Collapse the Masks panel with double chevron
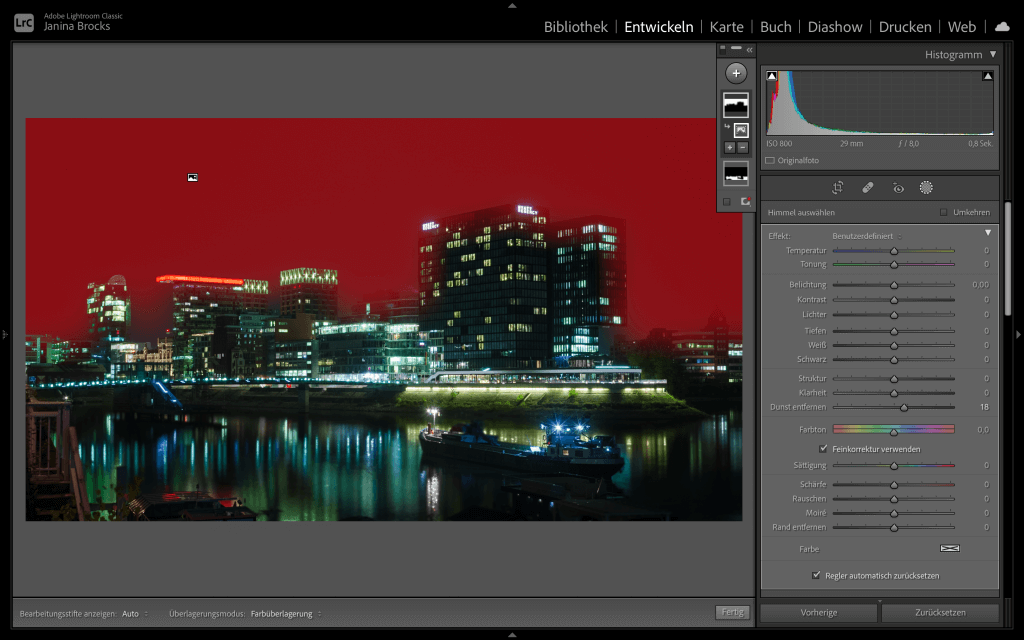The height and width of the screenshot is (640, 1024). coord(750,50)
